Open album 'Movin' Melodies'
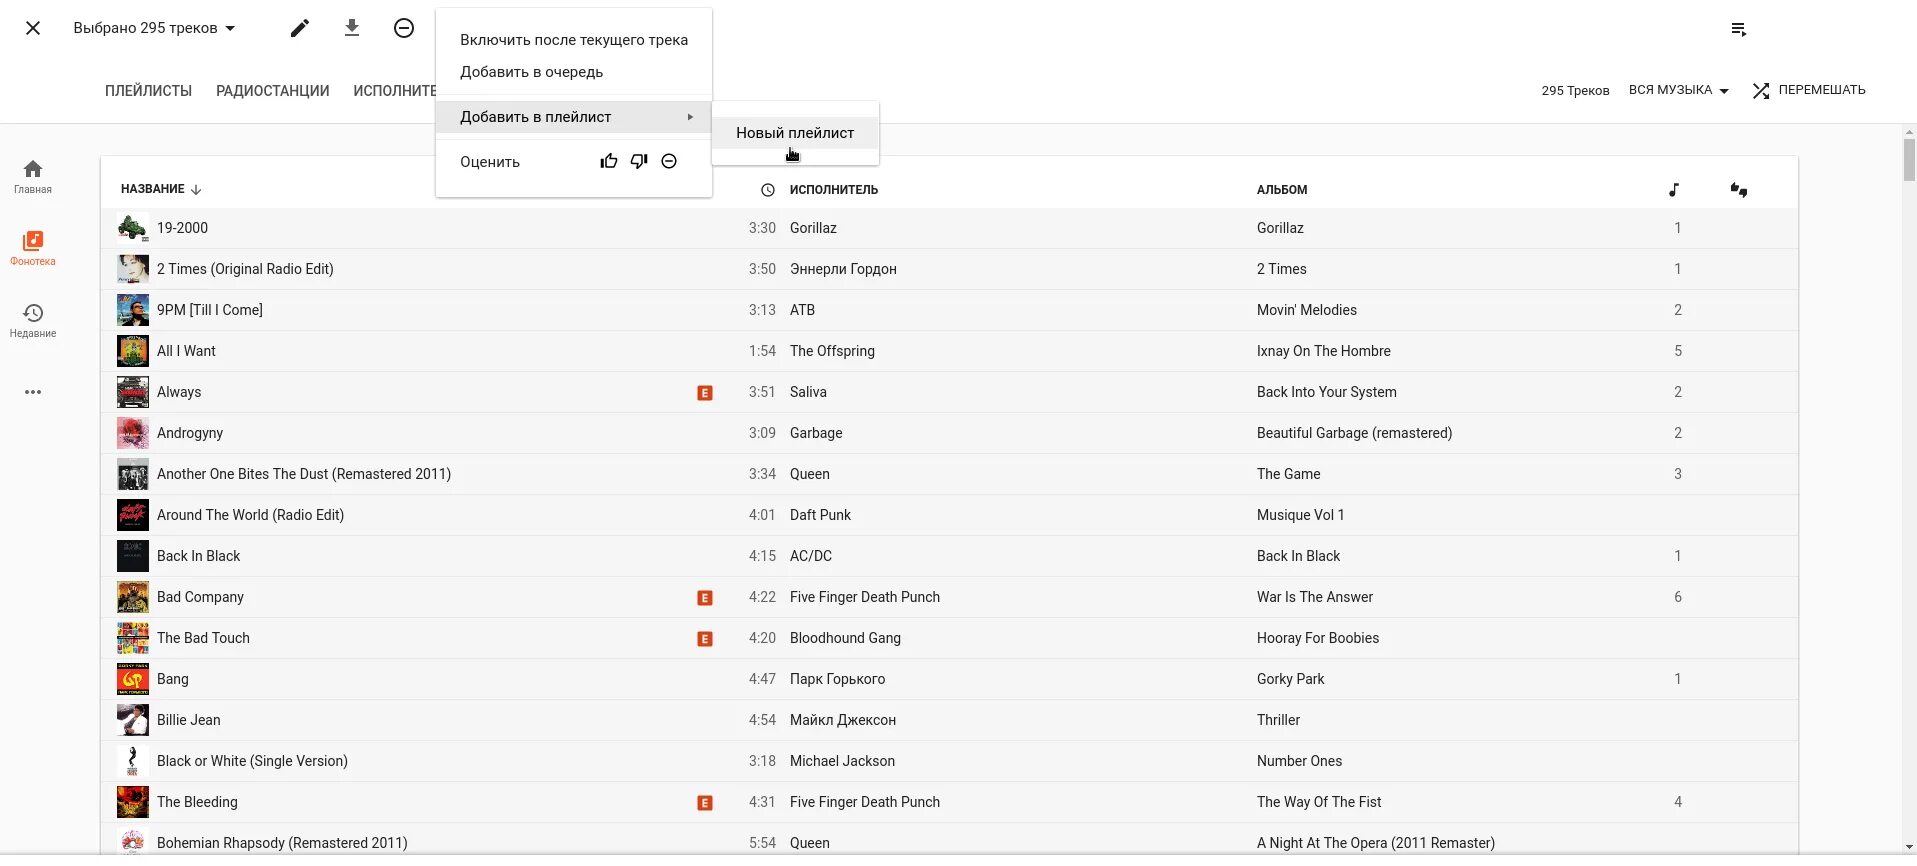 pyautogui.click(x=1306, y=310)
